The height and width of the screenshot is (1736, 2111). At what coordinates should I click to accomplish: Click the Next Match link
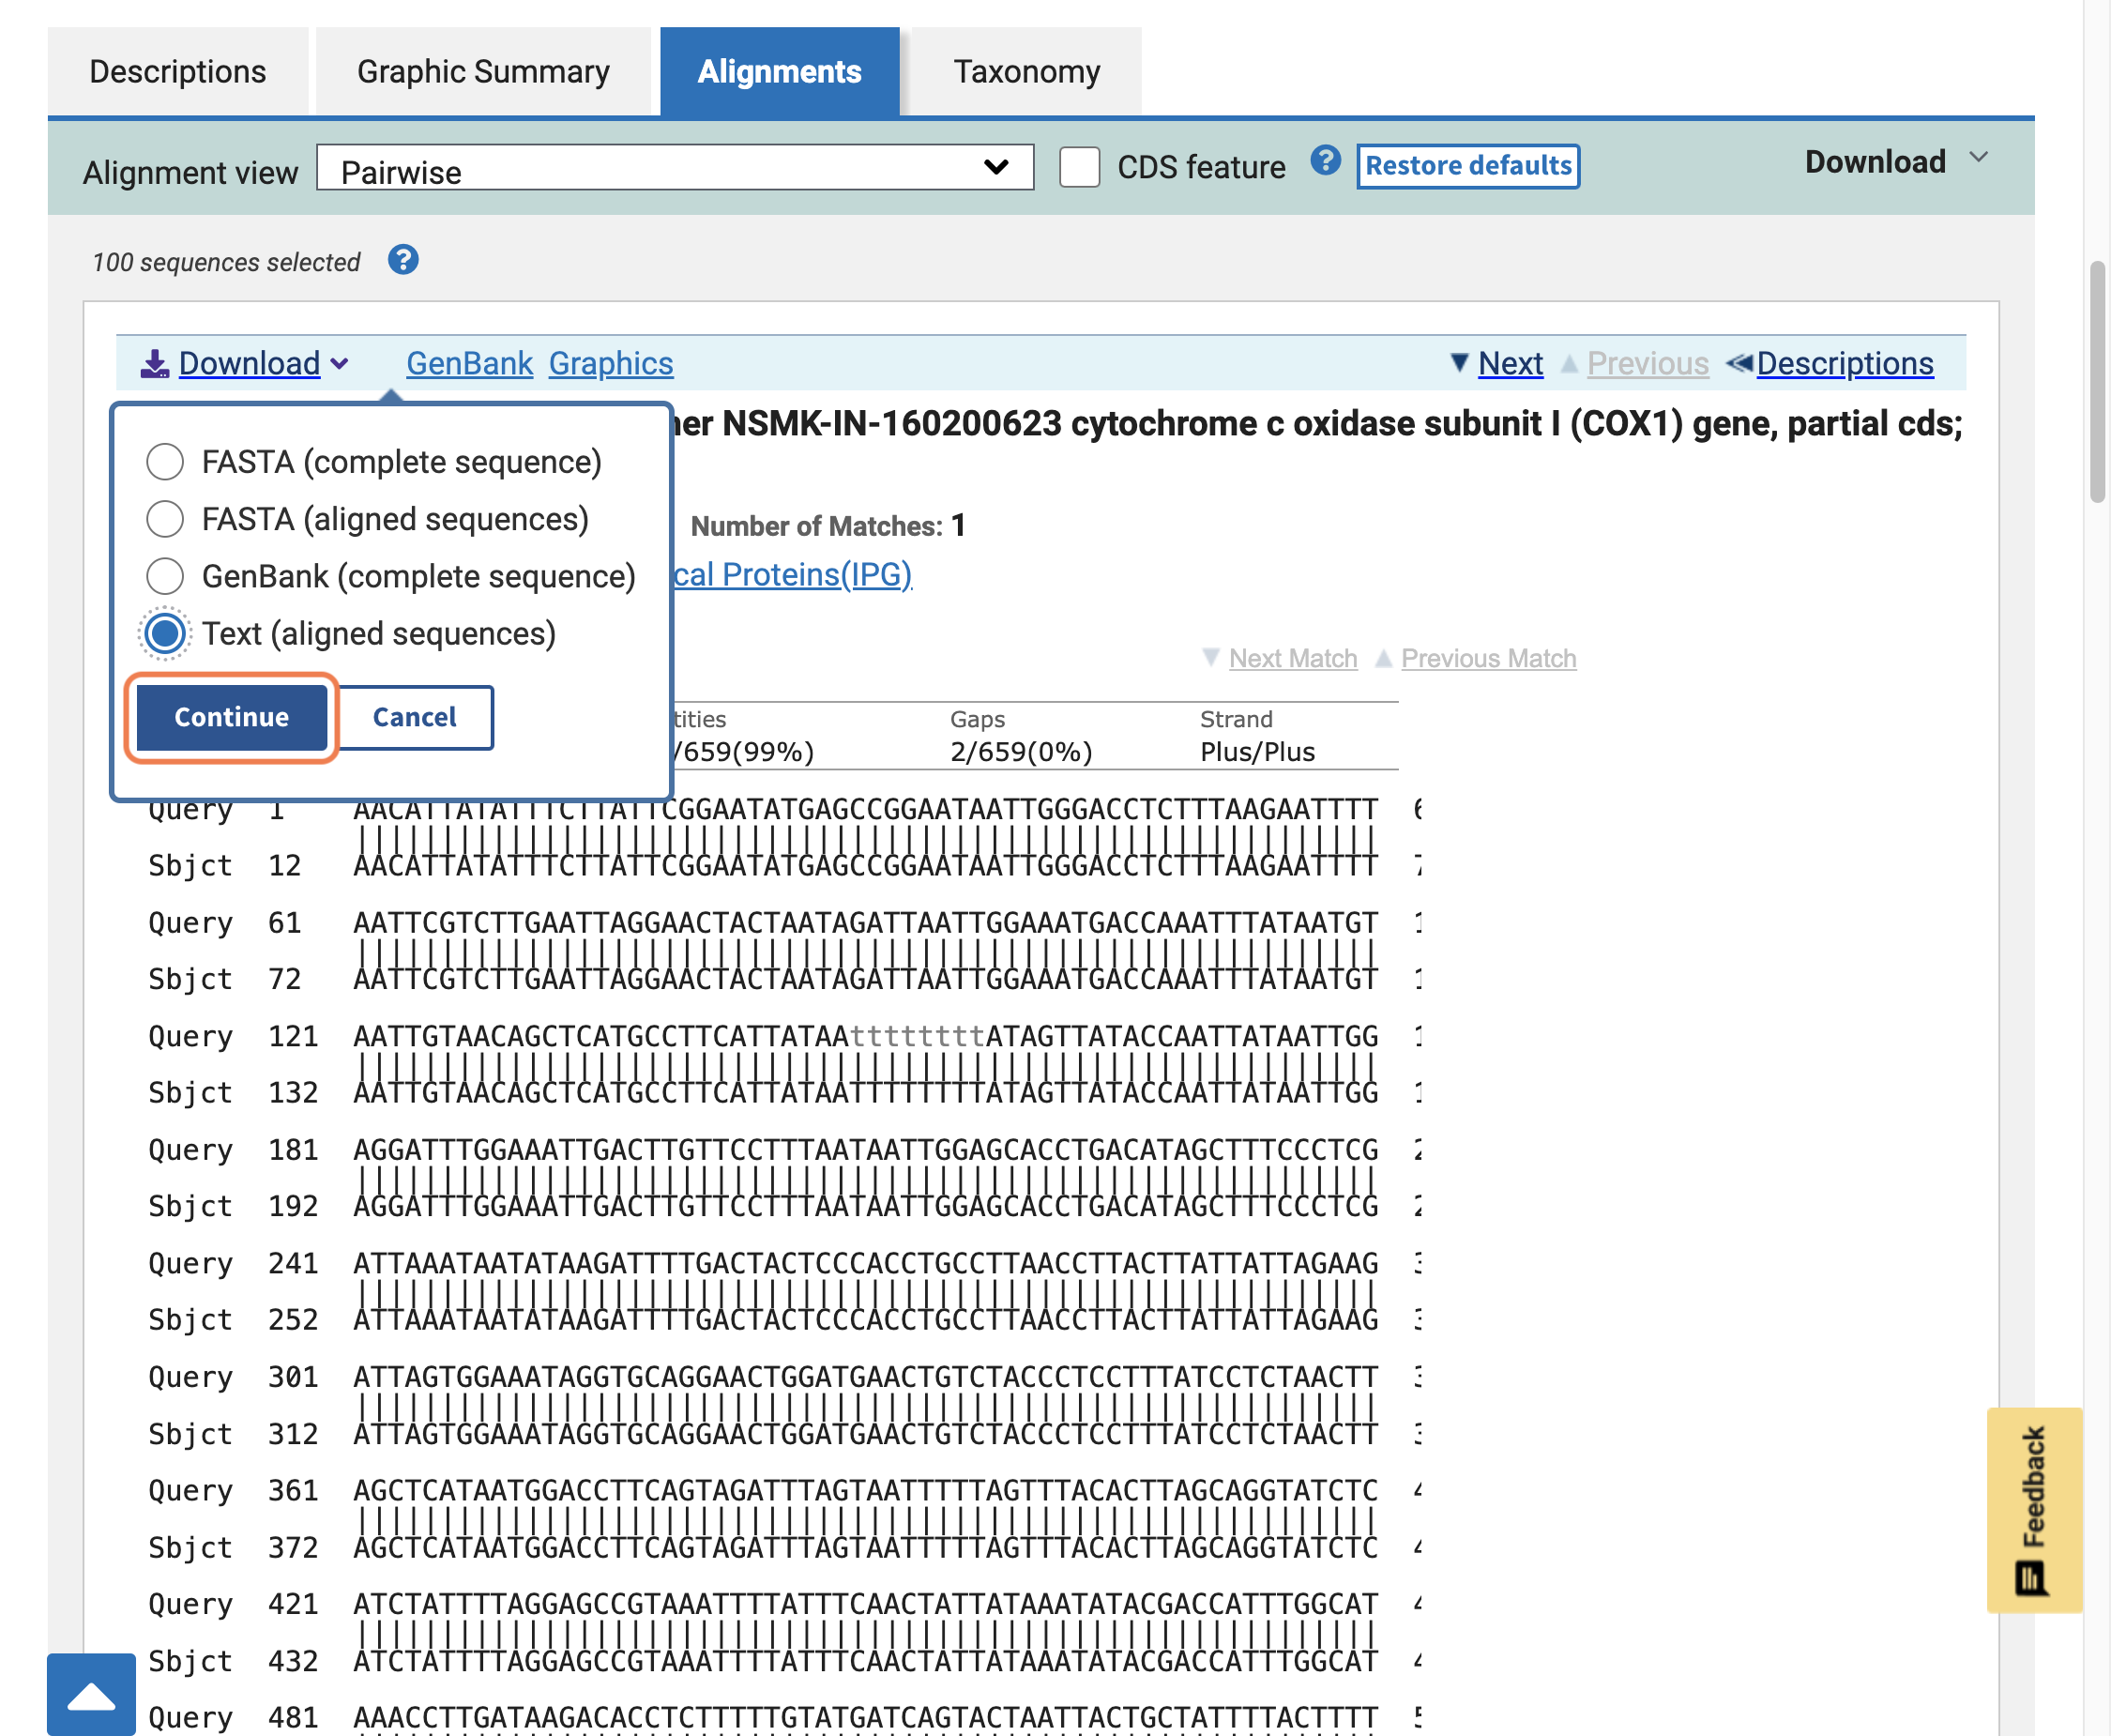click(x=1293, y=658)
